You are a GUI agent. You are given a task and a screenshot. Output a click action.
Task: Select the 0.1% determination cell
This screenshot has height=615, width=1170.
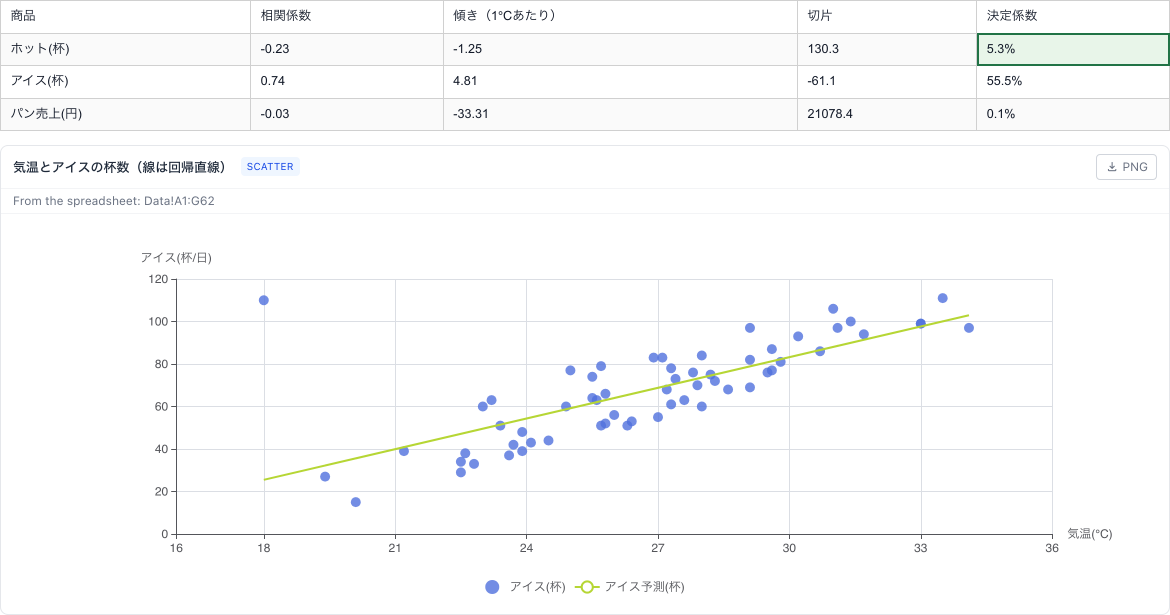click(1073, 114)
